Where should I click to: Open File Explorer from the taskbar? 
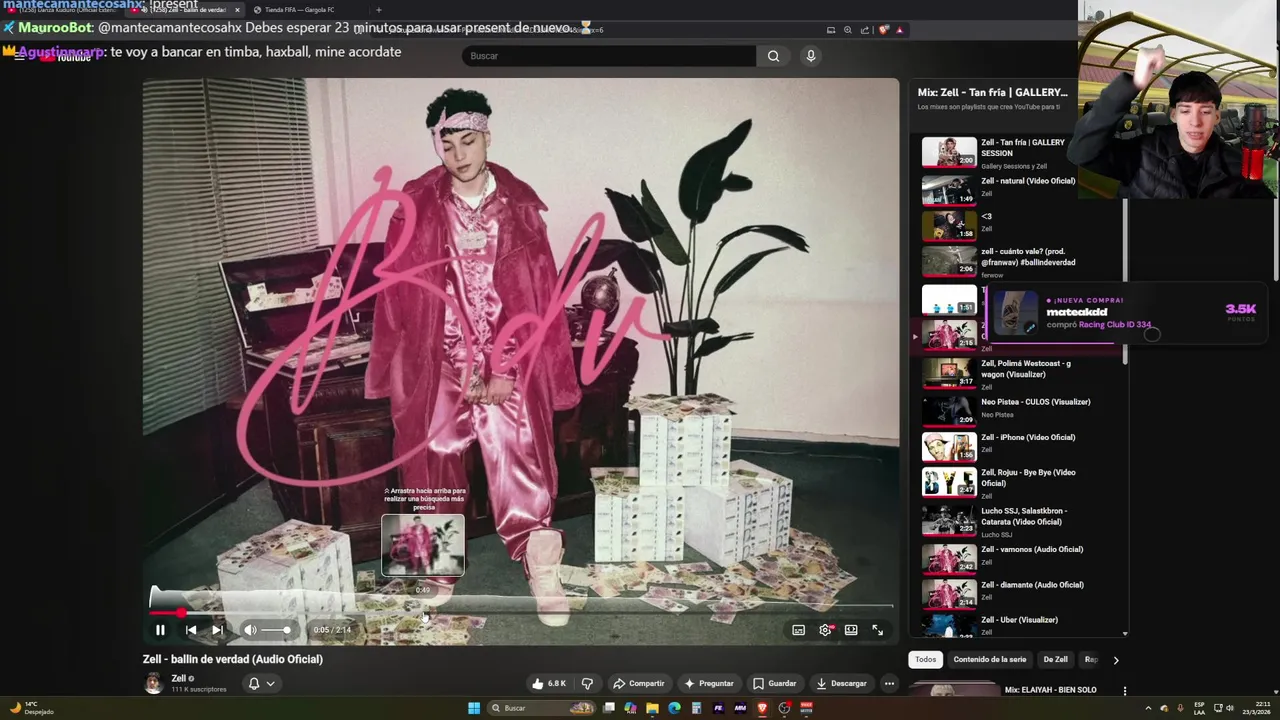pyautogui.click(x=652, y=708)
